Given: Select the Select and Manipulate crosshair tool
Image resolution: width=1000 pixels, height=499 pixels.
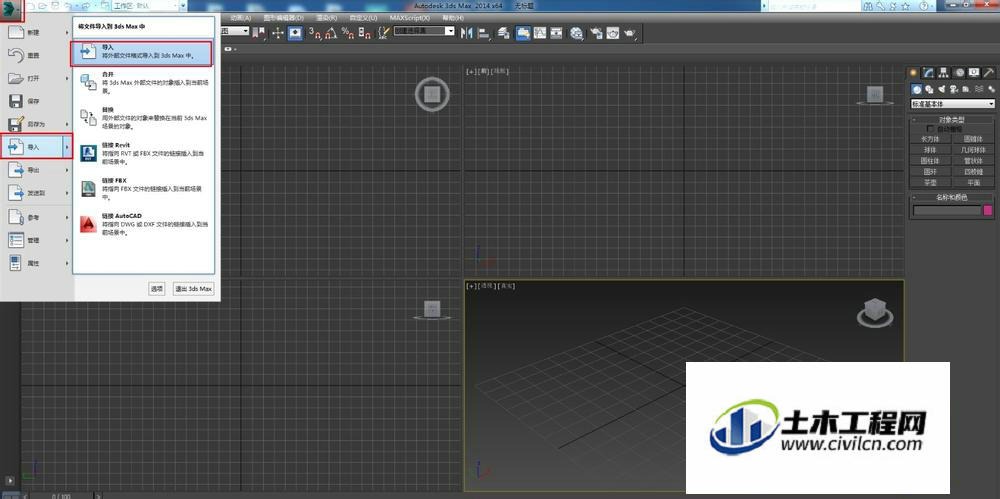Looking at the screenshot, I should point(278,33).
